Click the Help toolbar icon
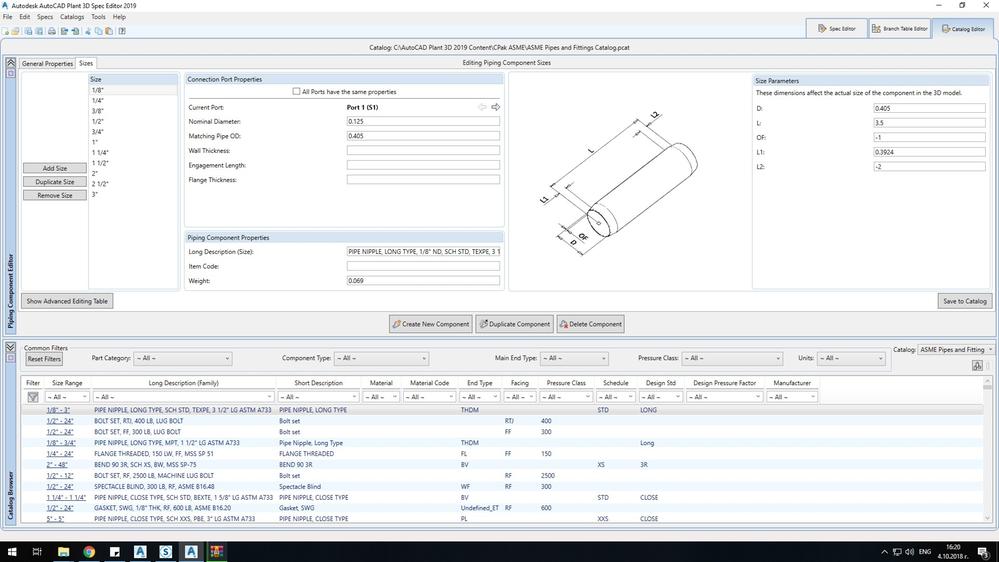Screen dimensions: 999x562 [x=122, y=31]
